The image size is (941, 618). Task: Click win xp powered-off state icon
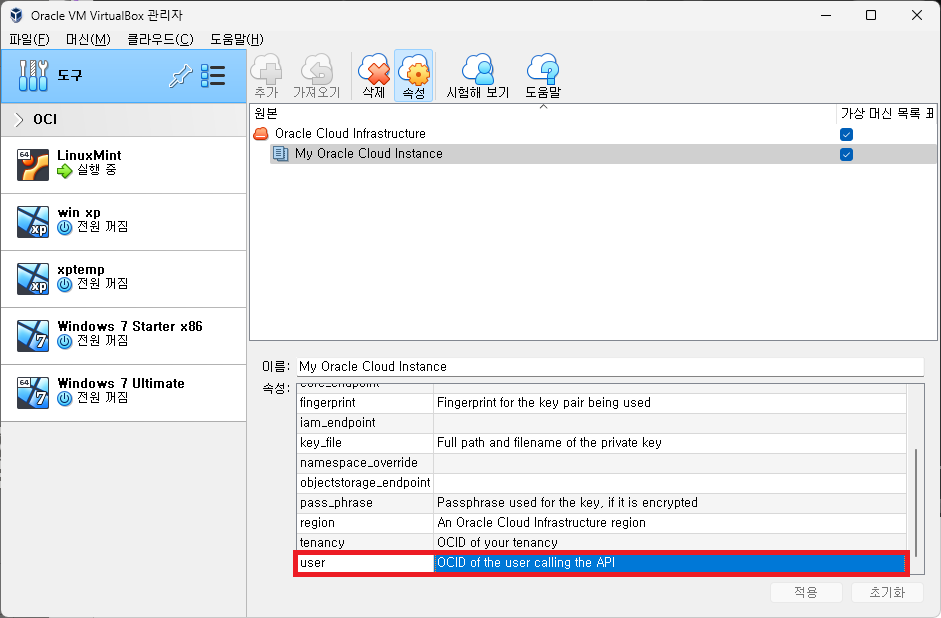click(x=65, y=228)
